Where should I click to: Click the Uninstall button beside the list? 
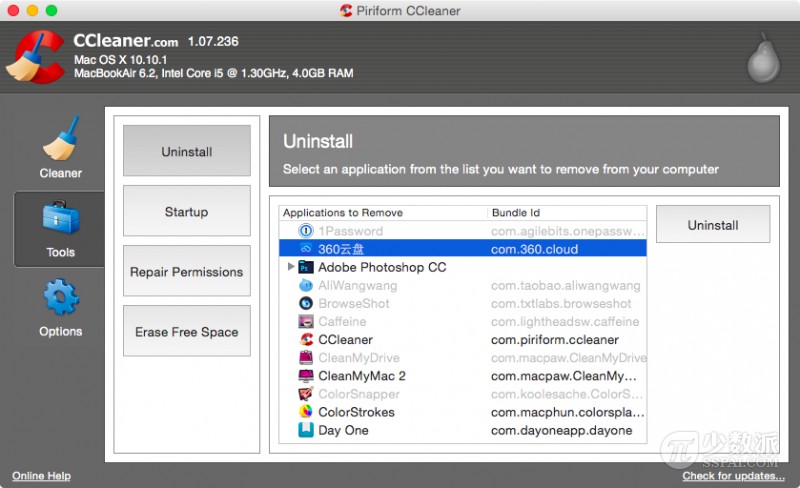pos(713,225)
